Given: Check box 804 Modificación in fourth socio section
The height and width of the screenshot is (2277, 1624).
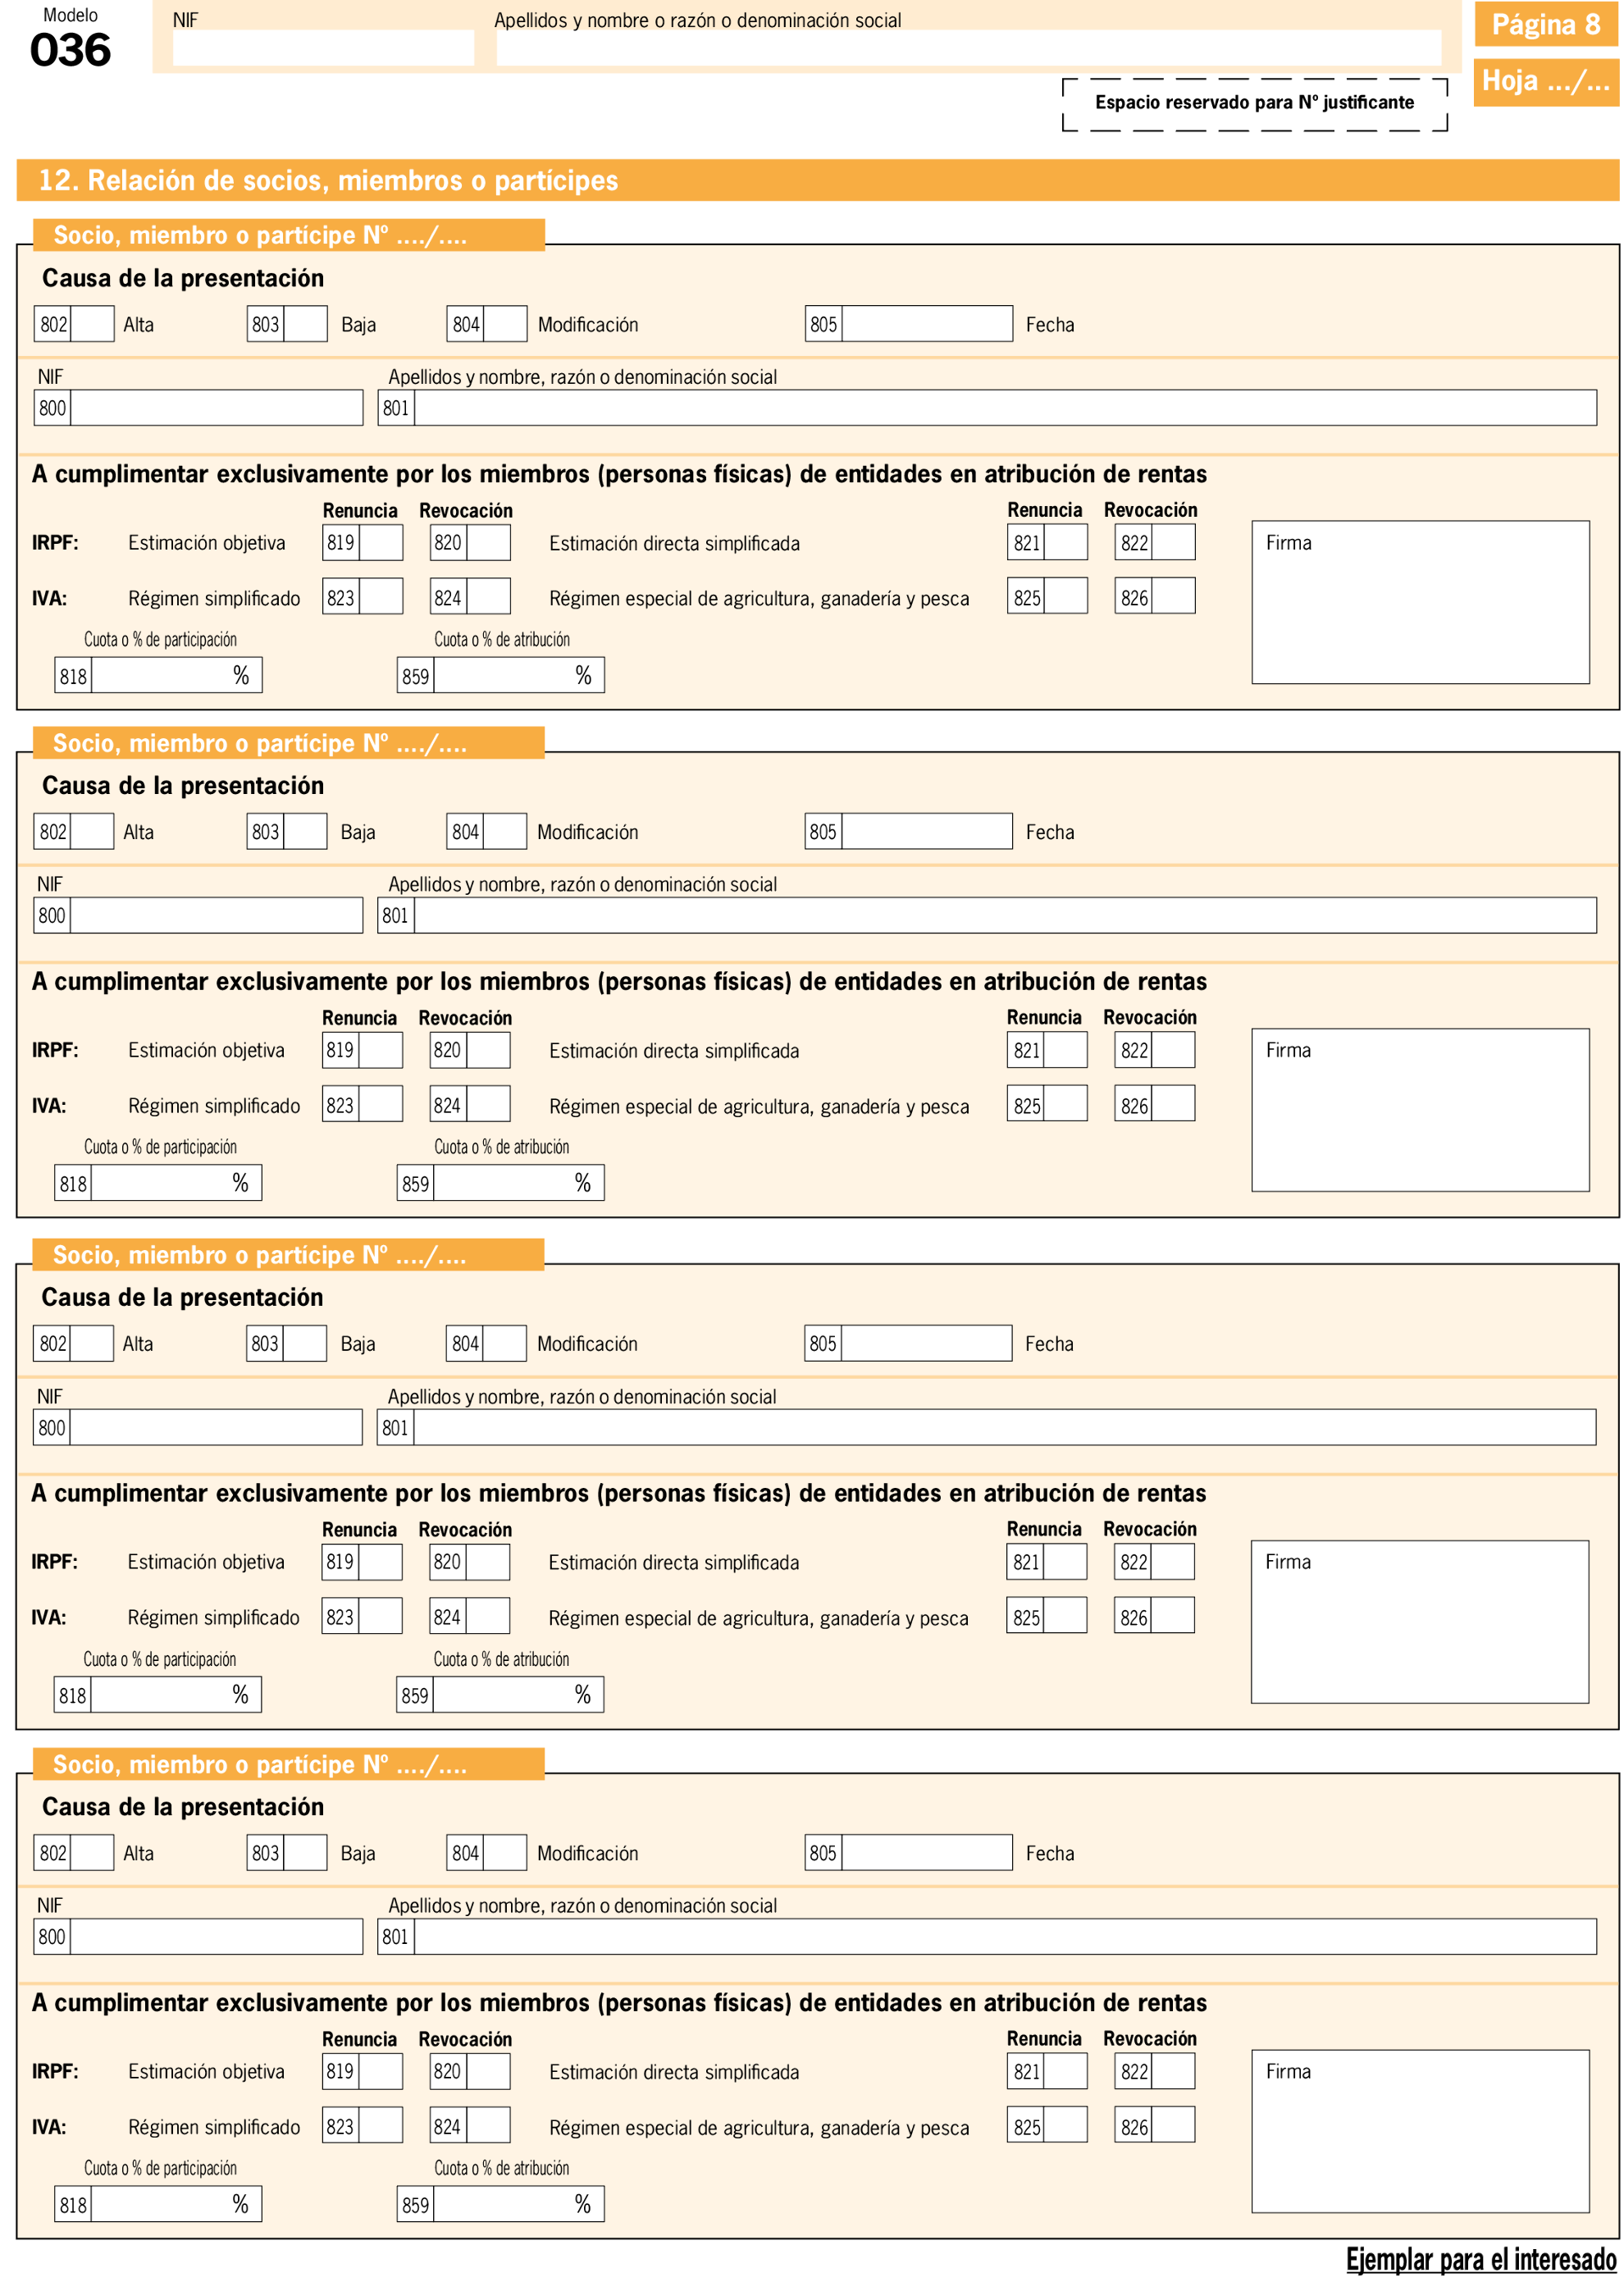Looking at the screenshot, I should 505,1853.
